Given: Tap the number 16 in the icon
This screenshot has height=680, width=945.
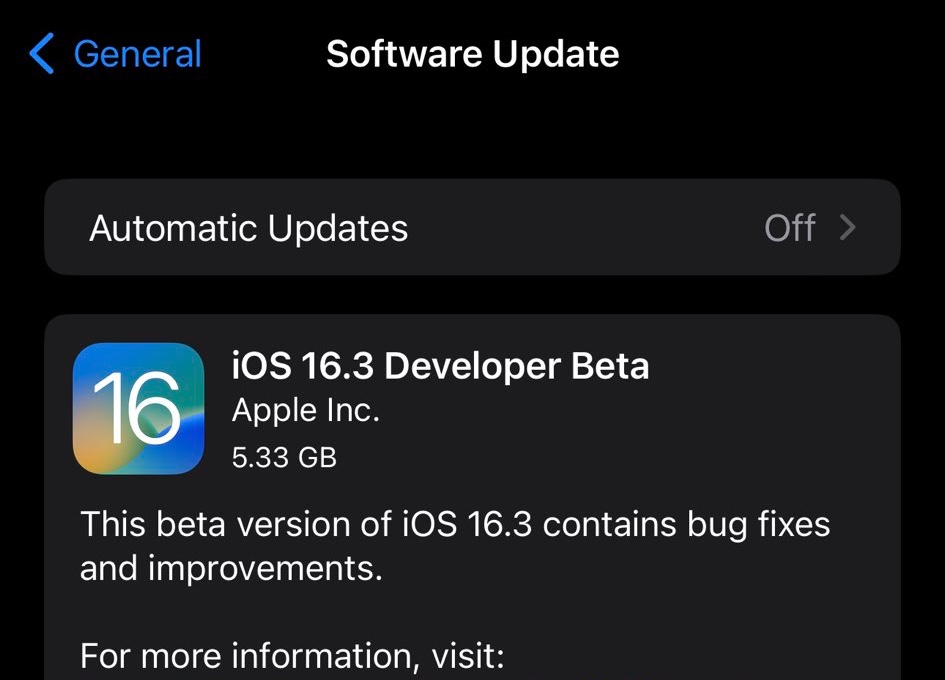Looking at the screenshot, I should (137, 408).
